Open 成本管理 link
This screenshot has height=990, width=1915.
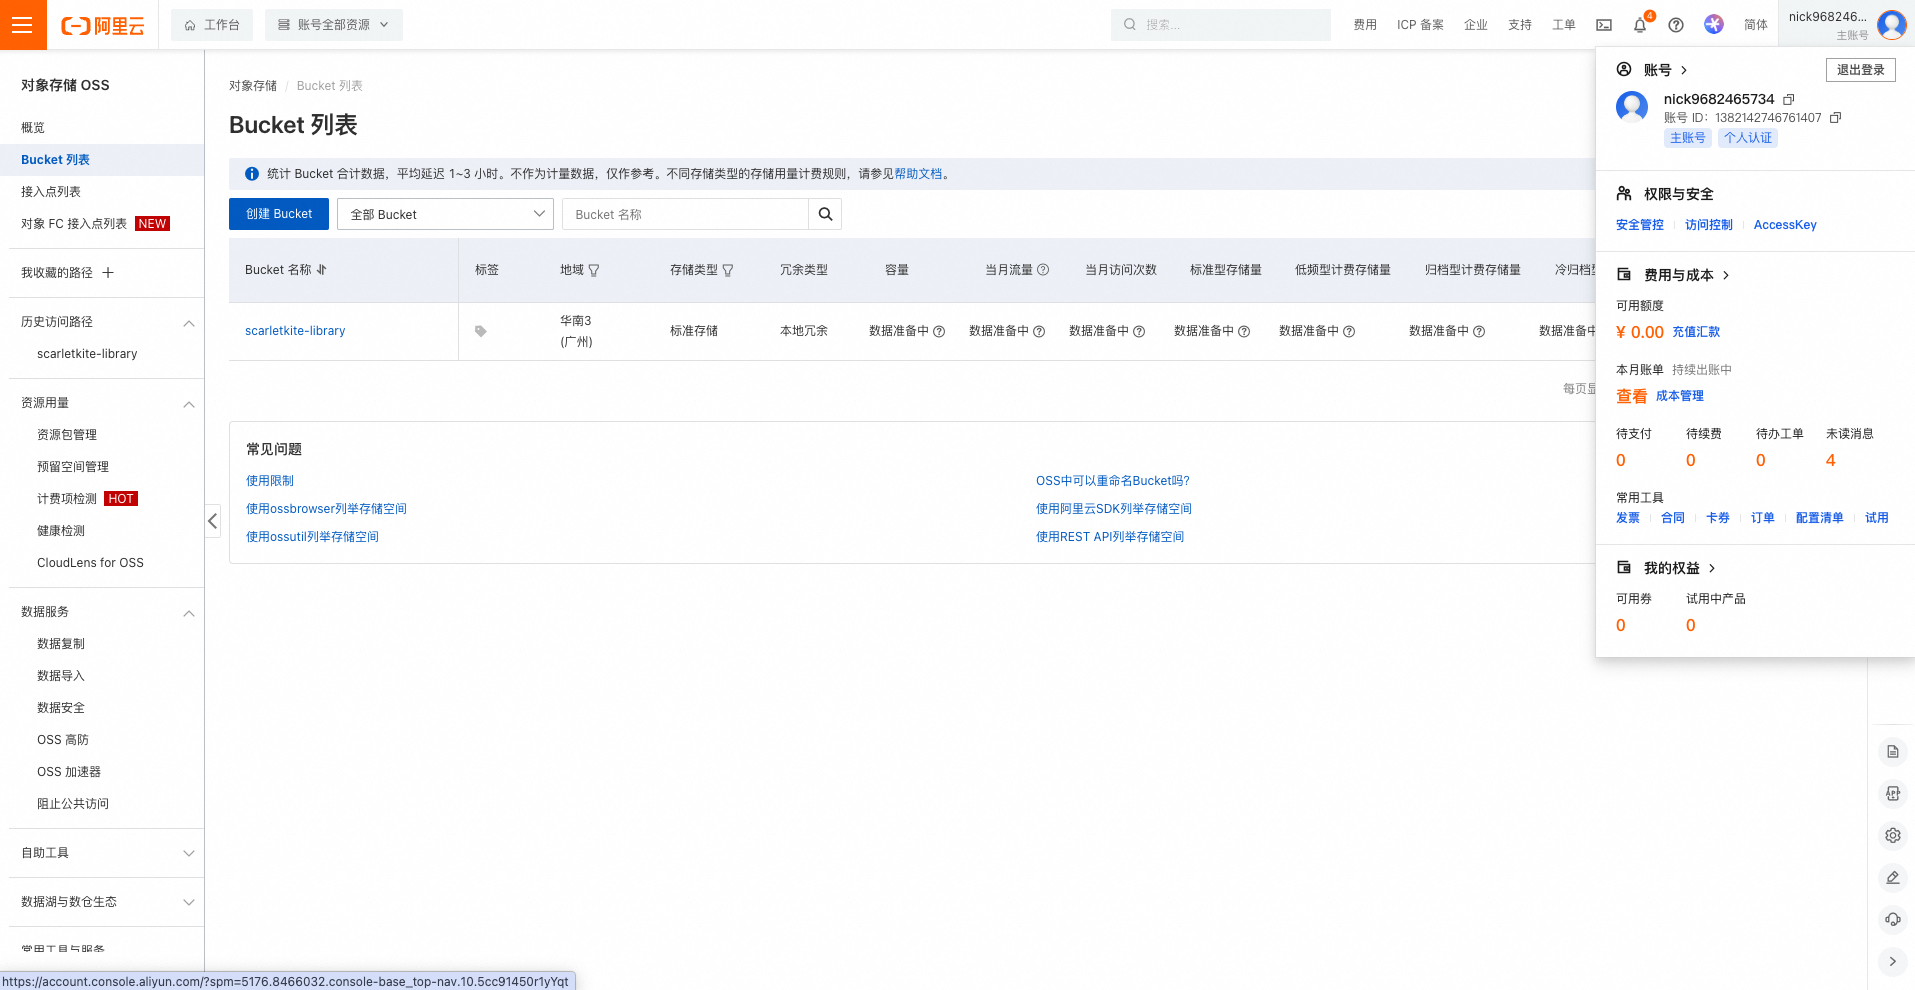pos(1680,396)
